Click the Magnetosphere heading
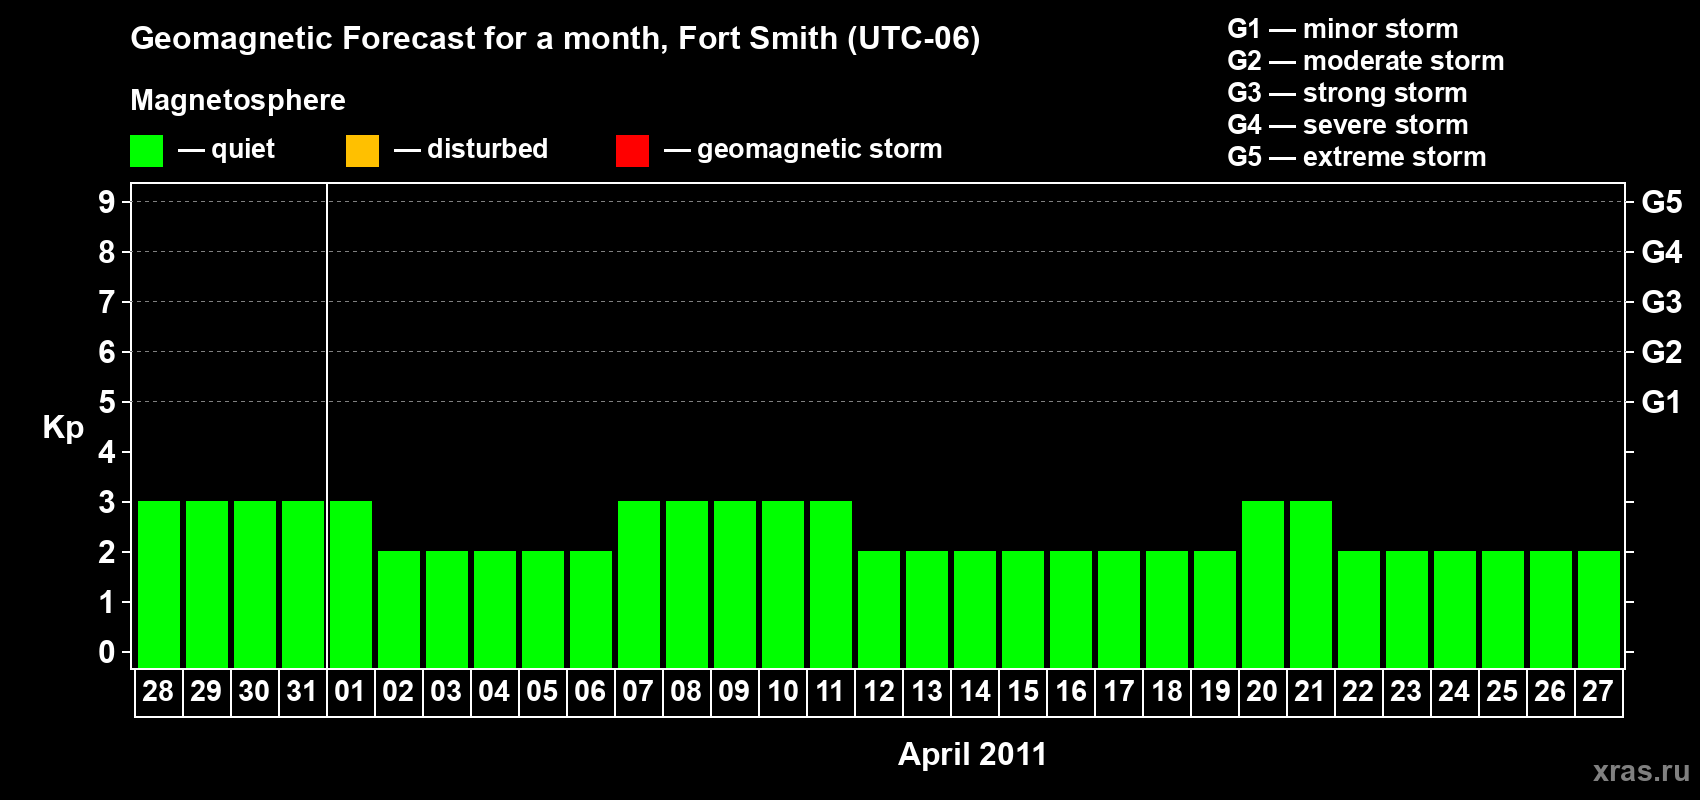The width and height of the screenshot is (1700, 800). click(x=238, y=100)
